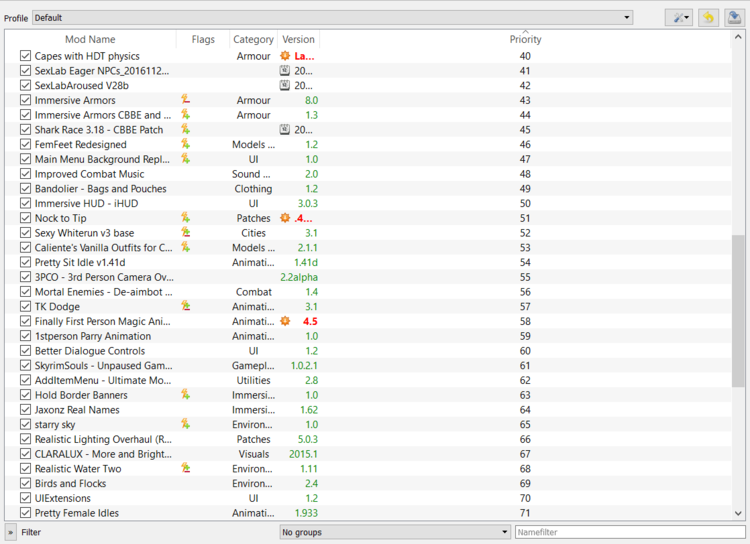
Task: Select CLARALUX - More and Bright row
Action: pos(368,454)
